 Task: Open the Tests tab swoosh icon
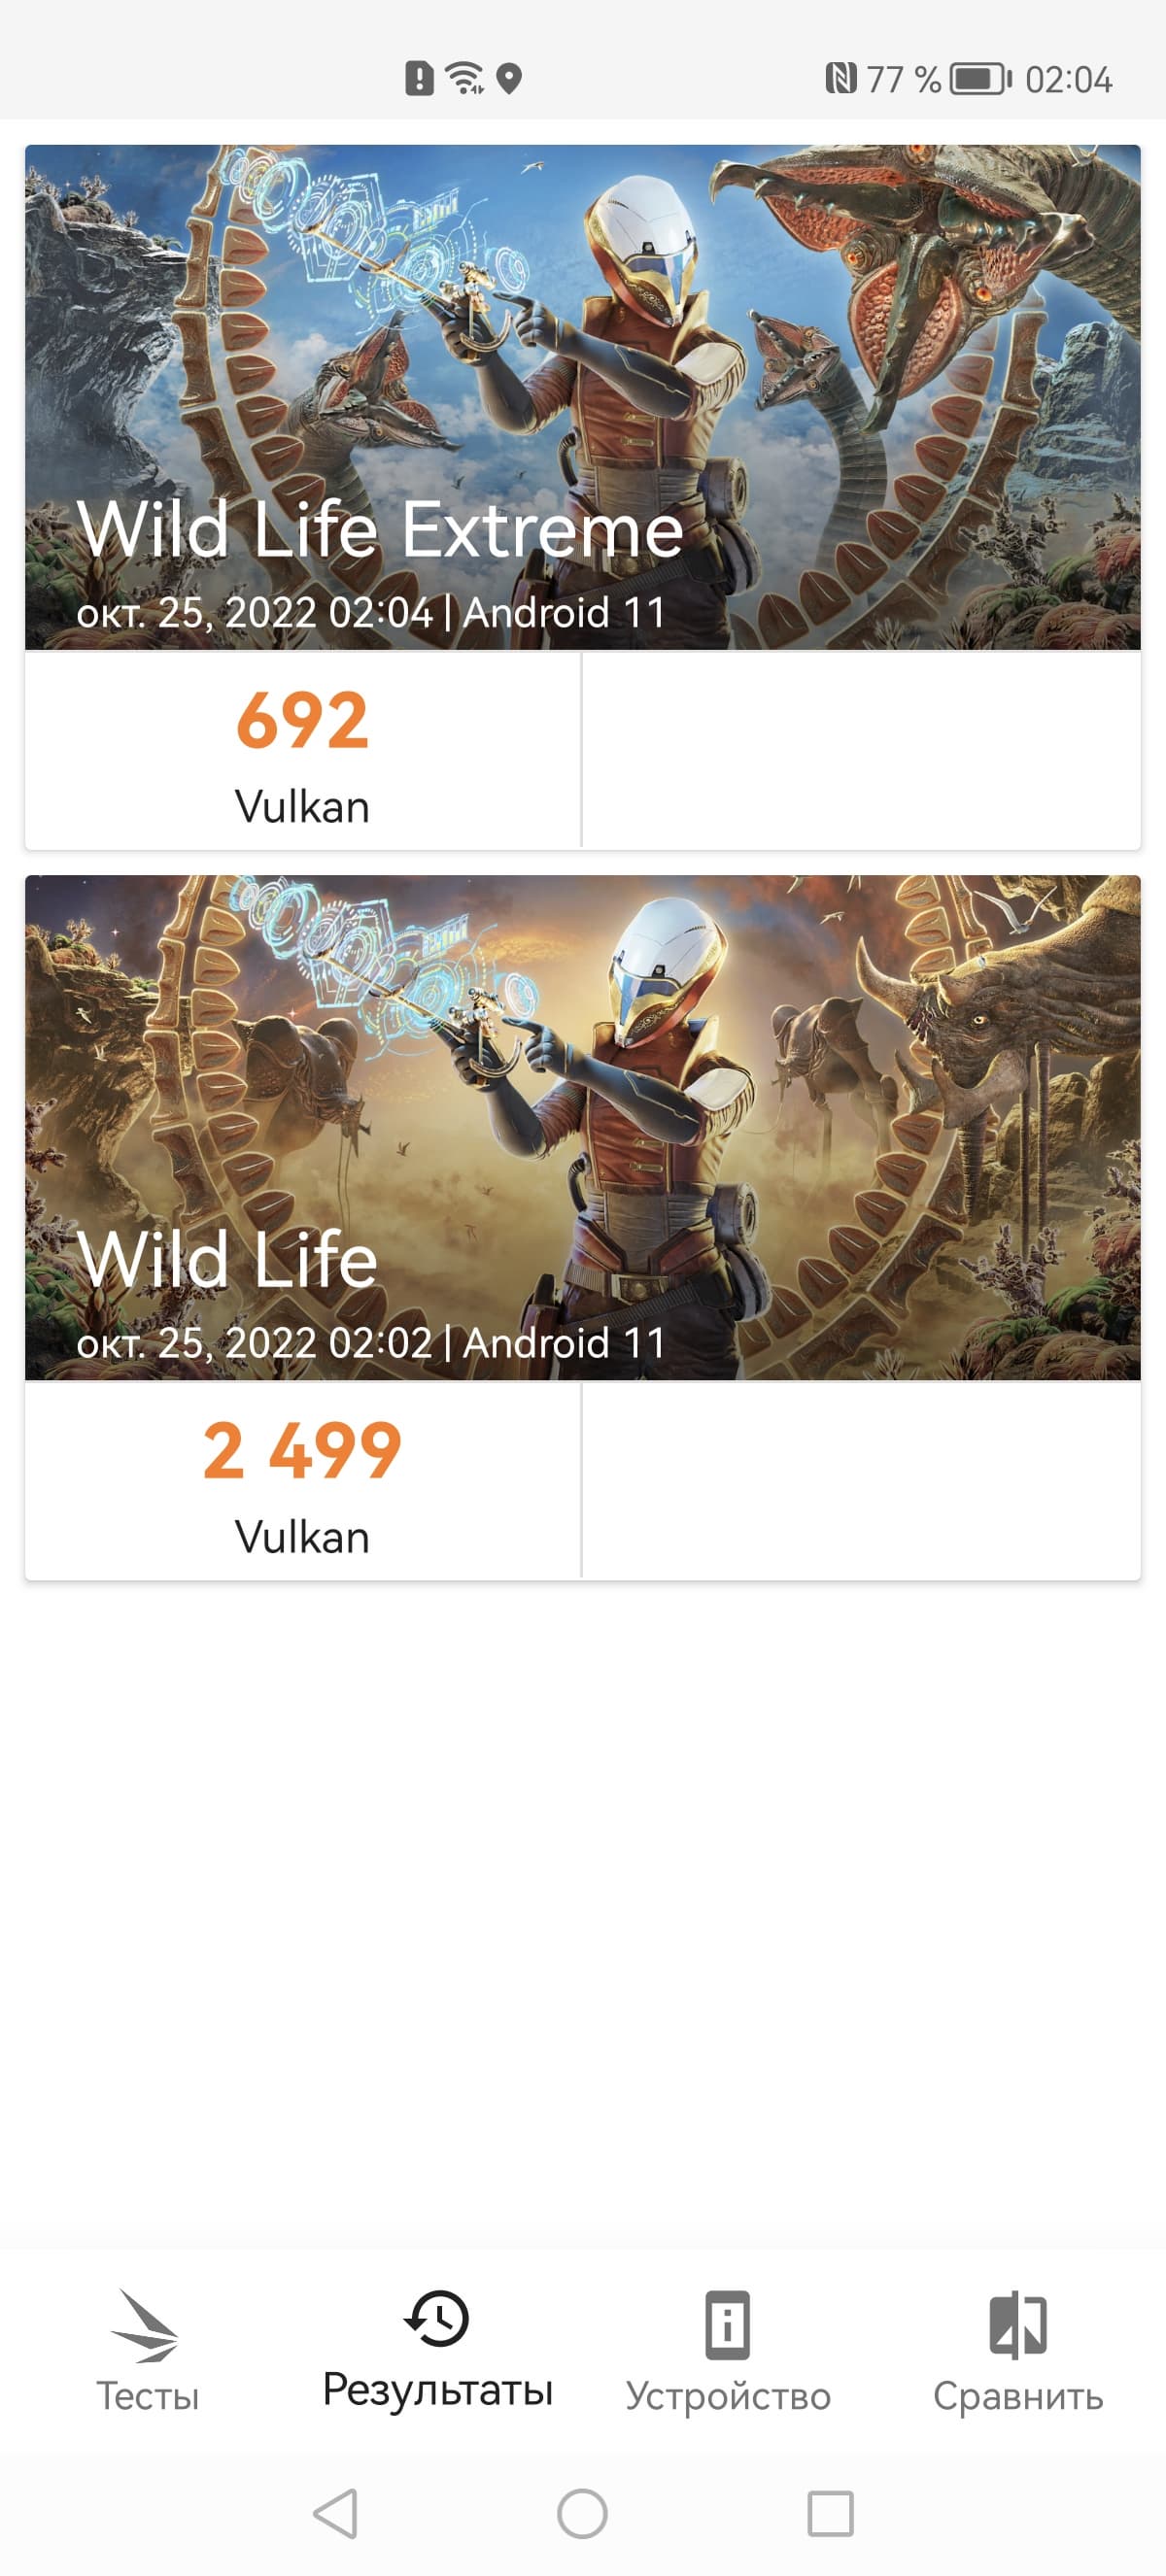tap(146, 2326)
